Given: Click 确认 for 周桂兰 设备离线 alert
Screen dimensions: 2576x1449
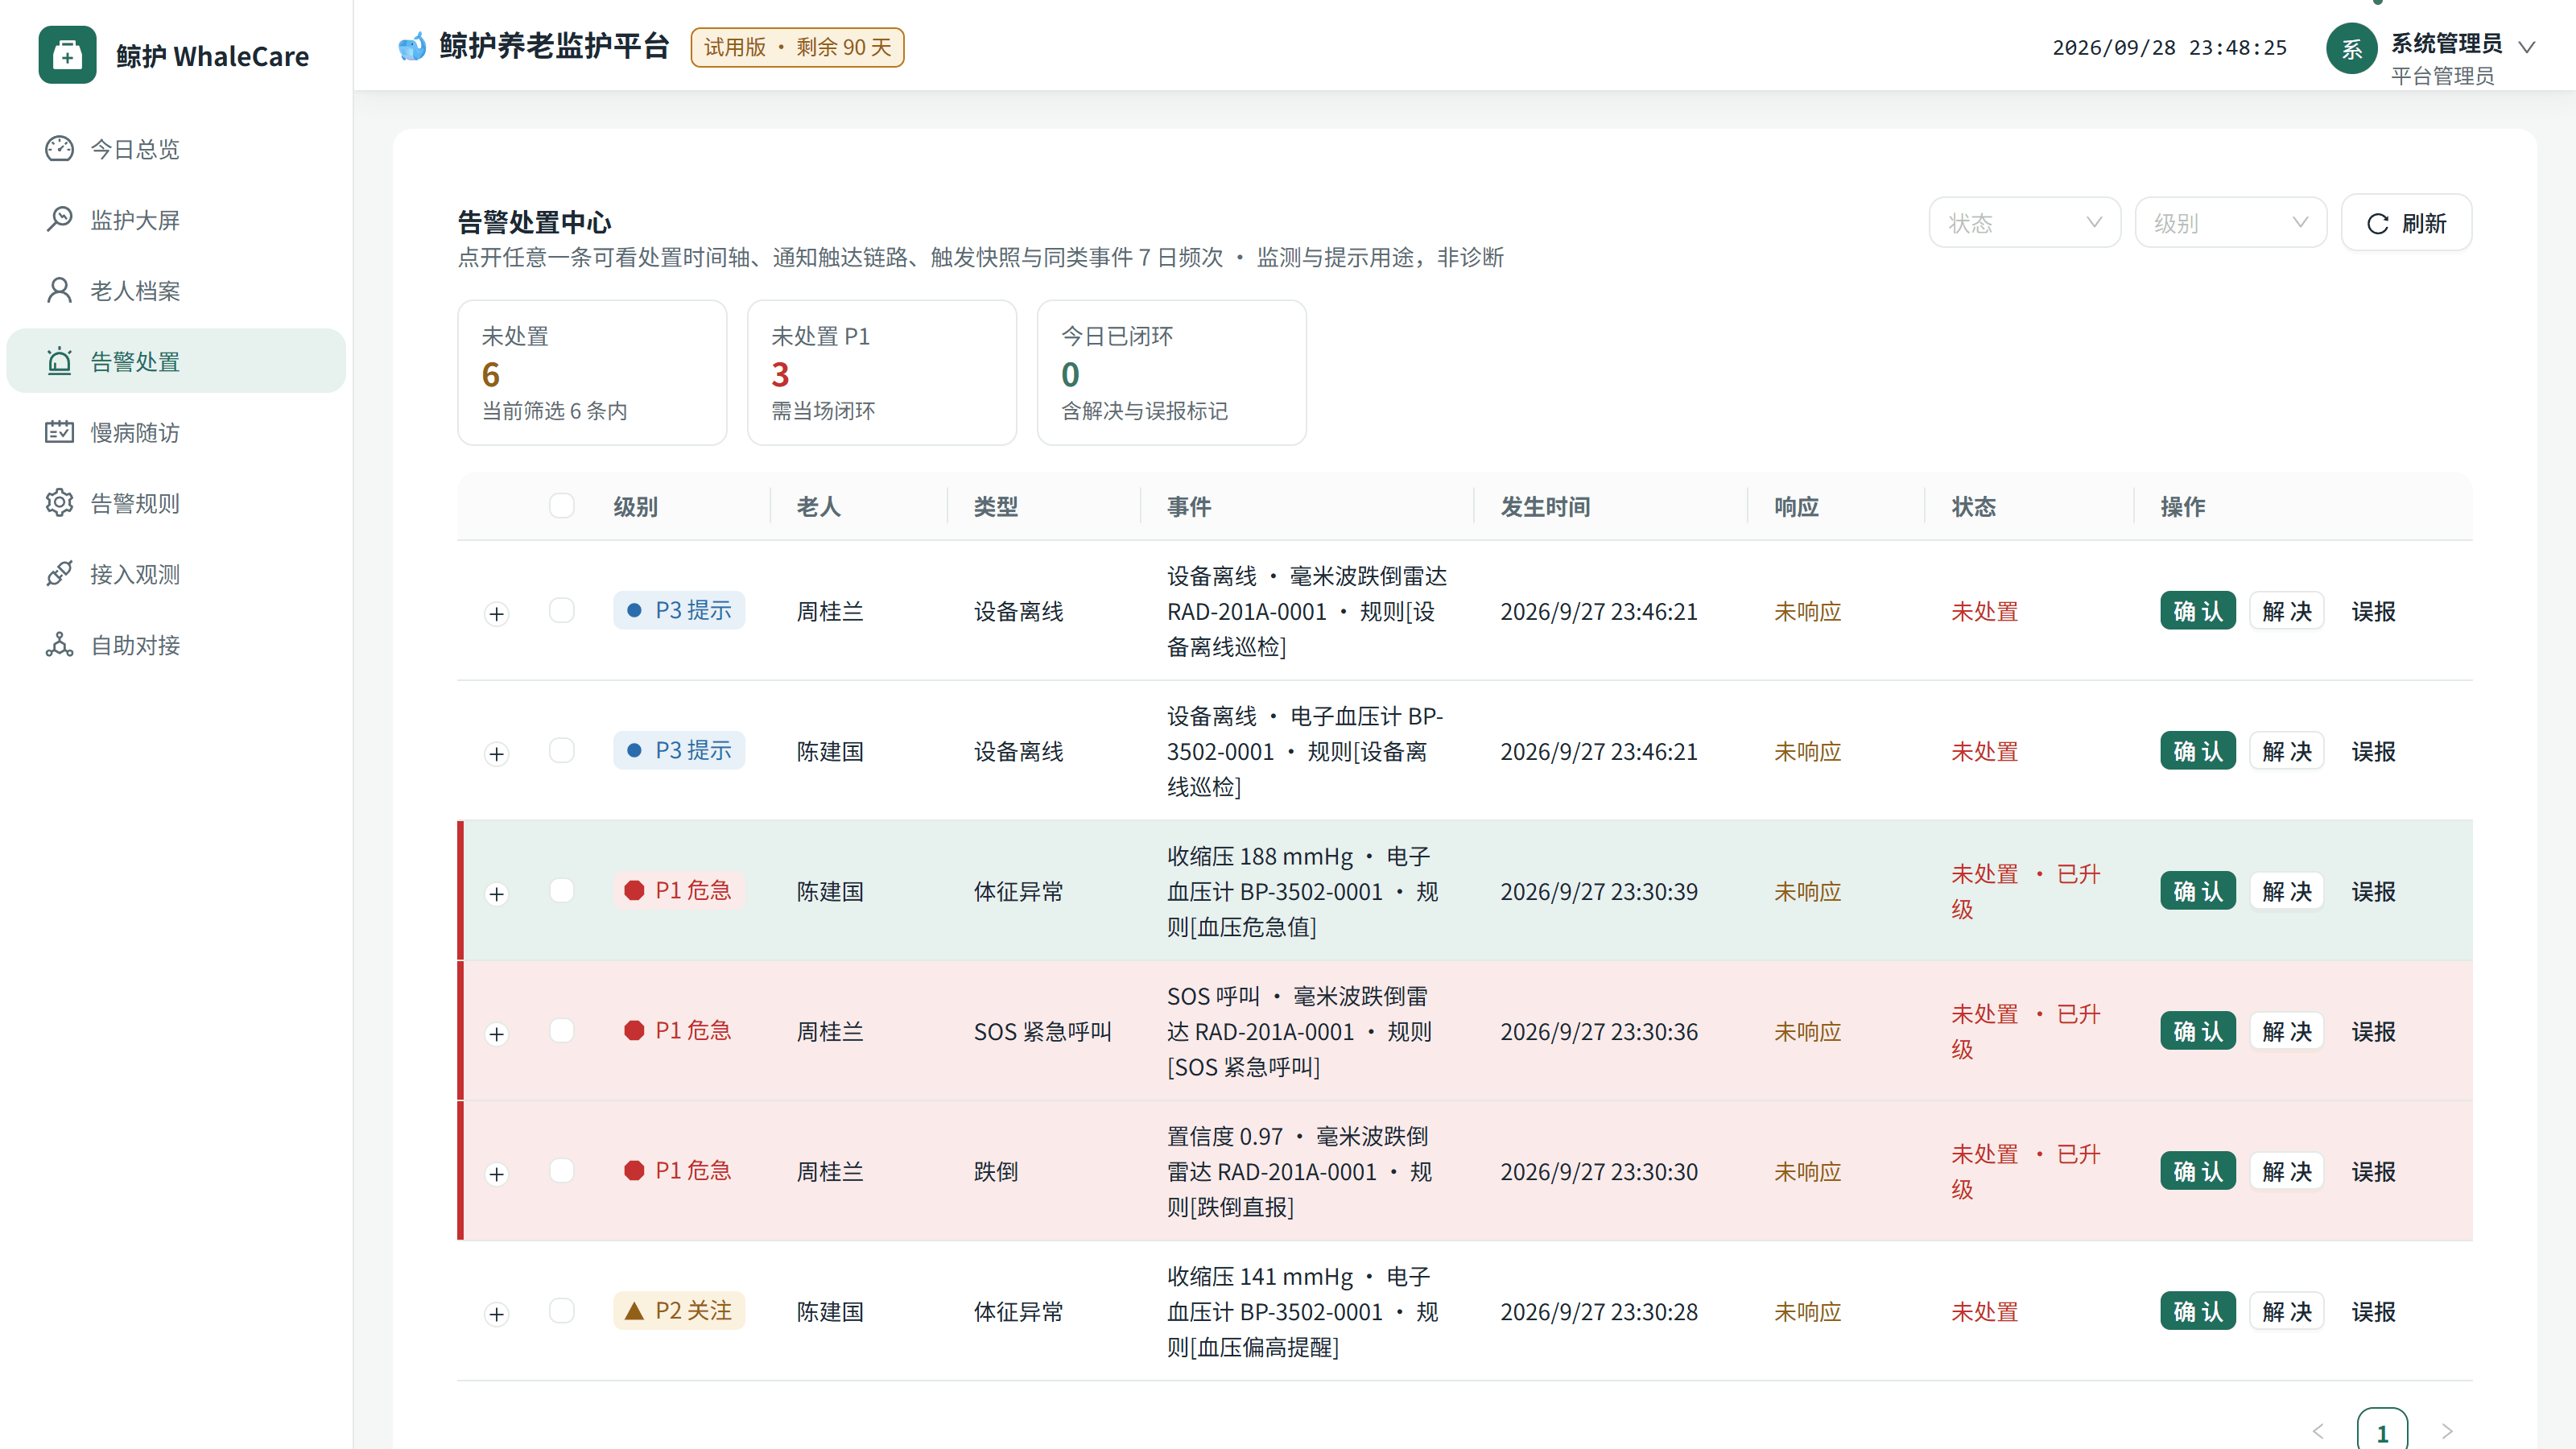Looking at the screenshot, I should (x=2198, y=611).
